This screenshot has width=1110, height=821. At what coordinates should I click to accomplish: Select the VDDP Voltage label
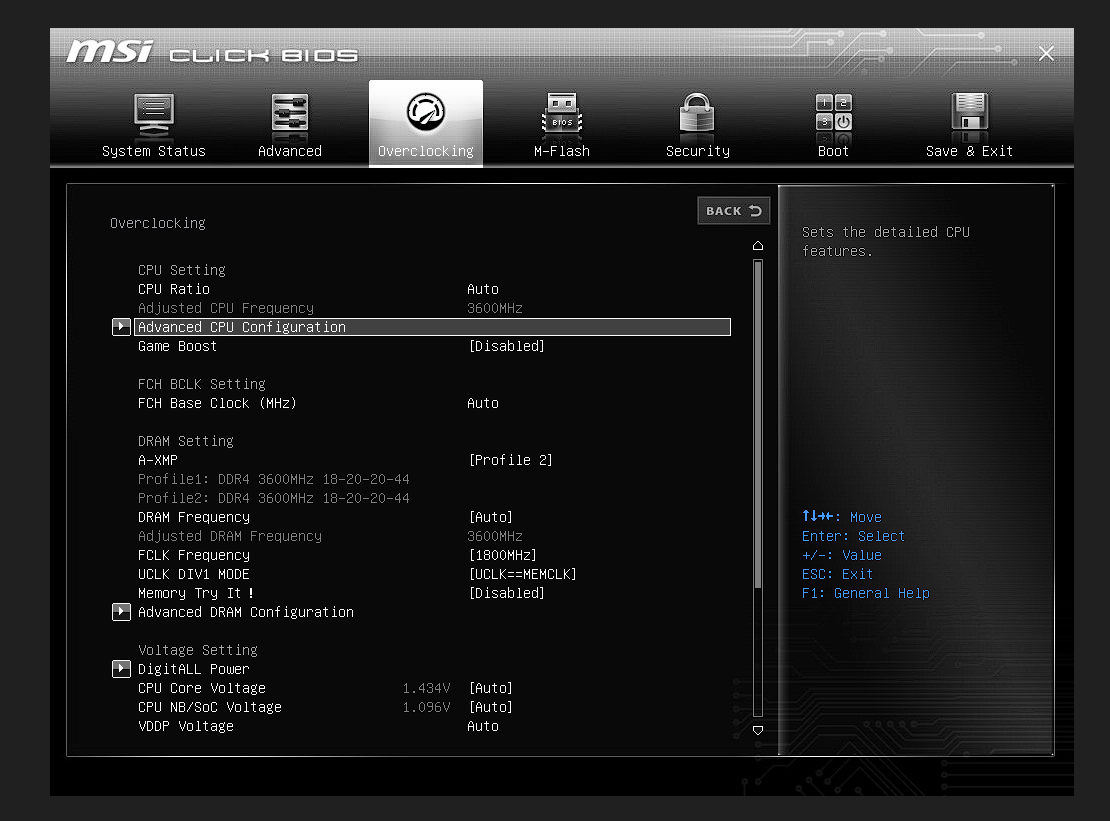185,726
